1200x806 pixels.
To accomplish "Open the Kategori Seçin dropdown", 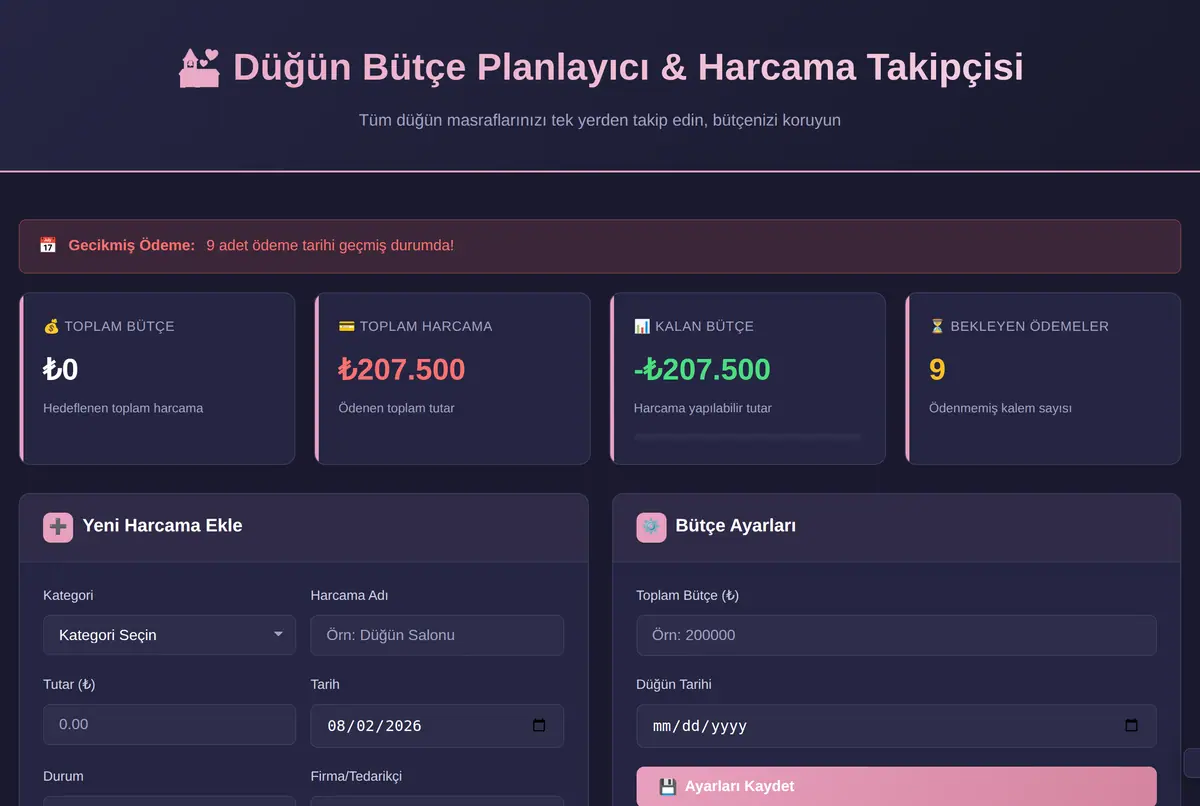I will coord(169,635).
